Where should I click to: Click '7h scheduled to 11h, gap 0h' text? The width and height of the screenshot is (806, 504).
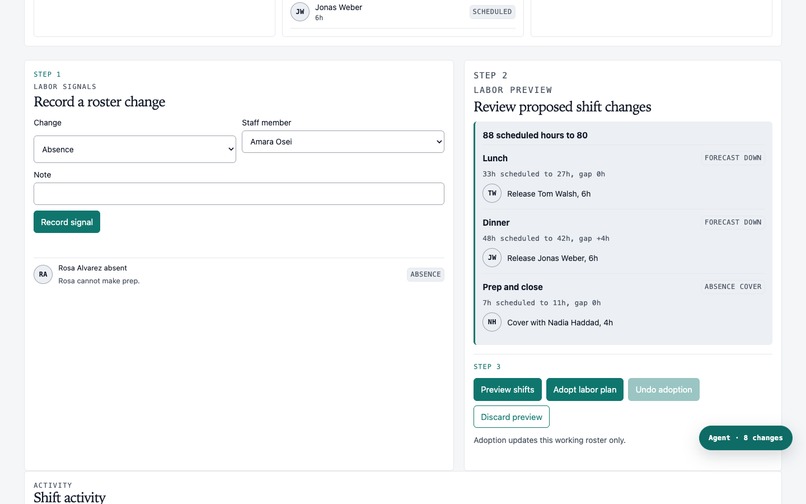(541, 302)
